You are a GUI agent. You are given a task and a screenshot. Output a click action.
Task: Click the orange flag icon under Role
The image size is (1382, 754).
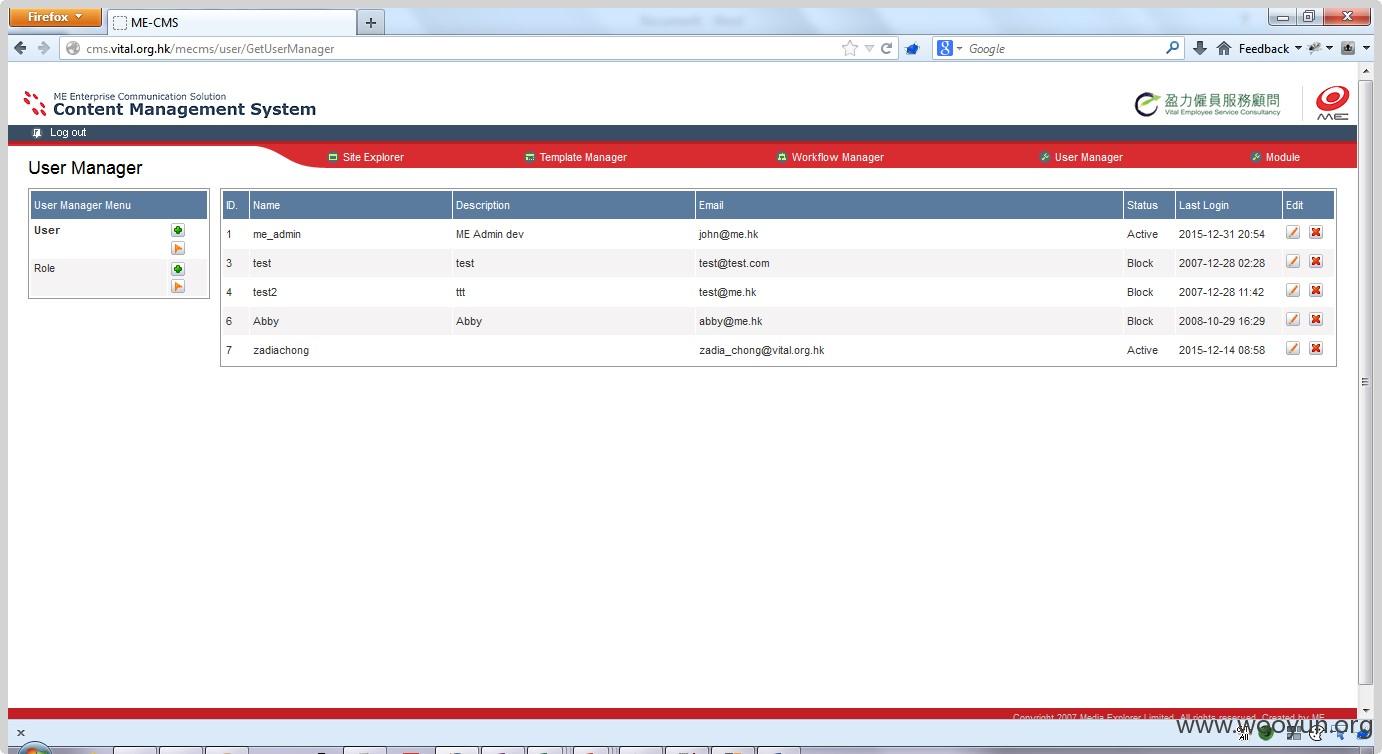pos(178,286)
